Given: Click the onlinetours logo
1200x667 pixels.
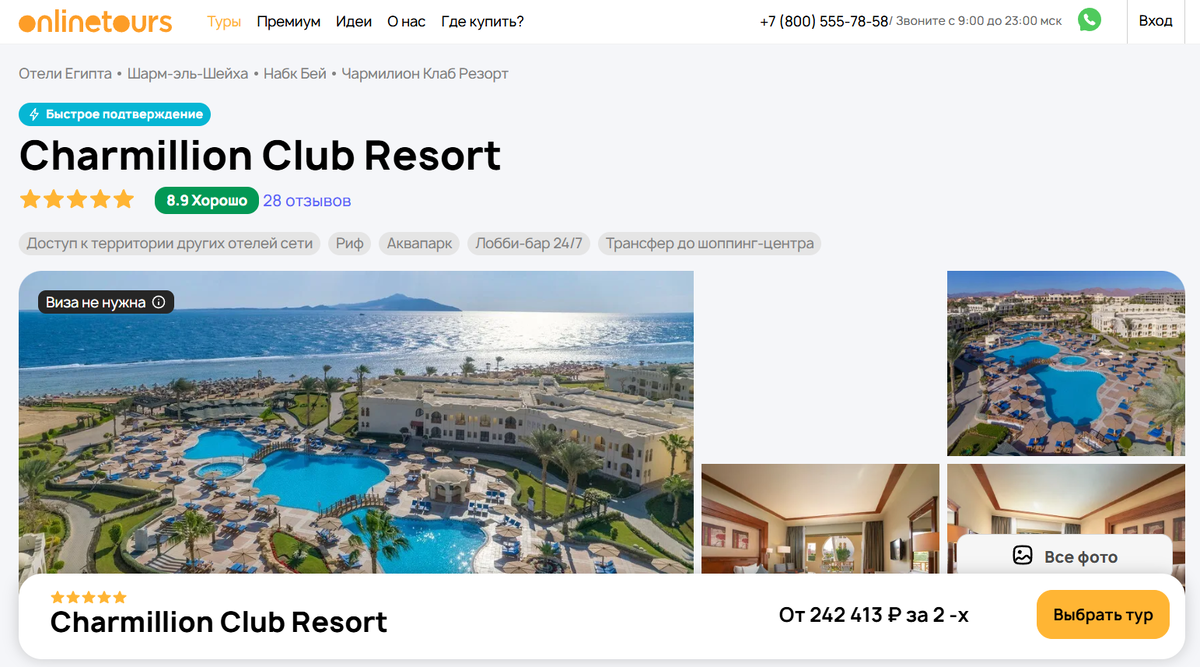Looking at the screenshot, I should (96, 21).
